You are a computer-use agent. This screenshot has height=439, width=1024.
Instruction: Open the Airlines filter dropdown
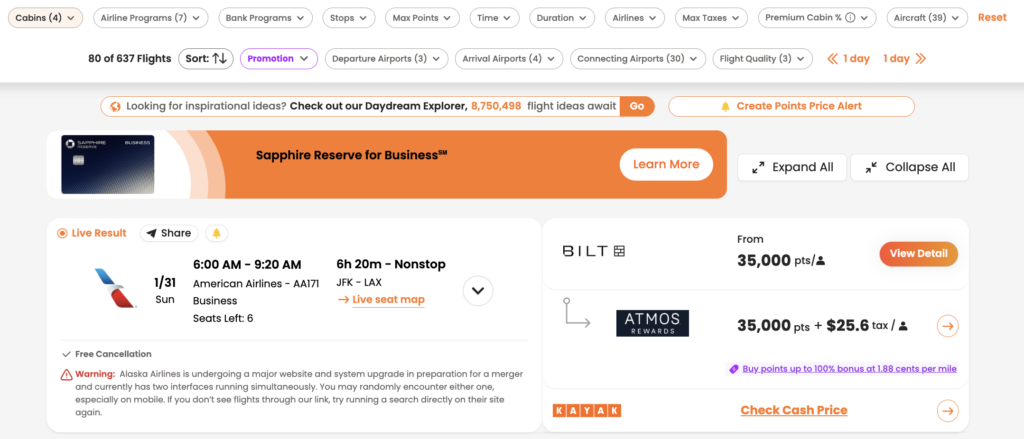click(x=634, y=18)
